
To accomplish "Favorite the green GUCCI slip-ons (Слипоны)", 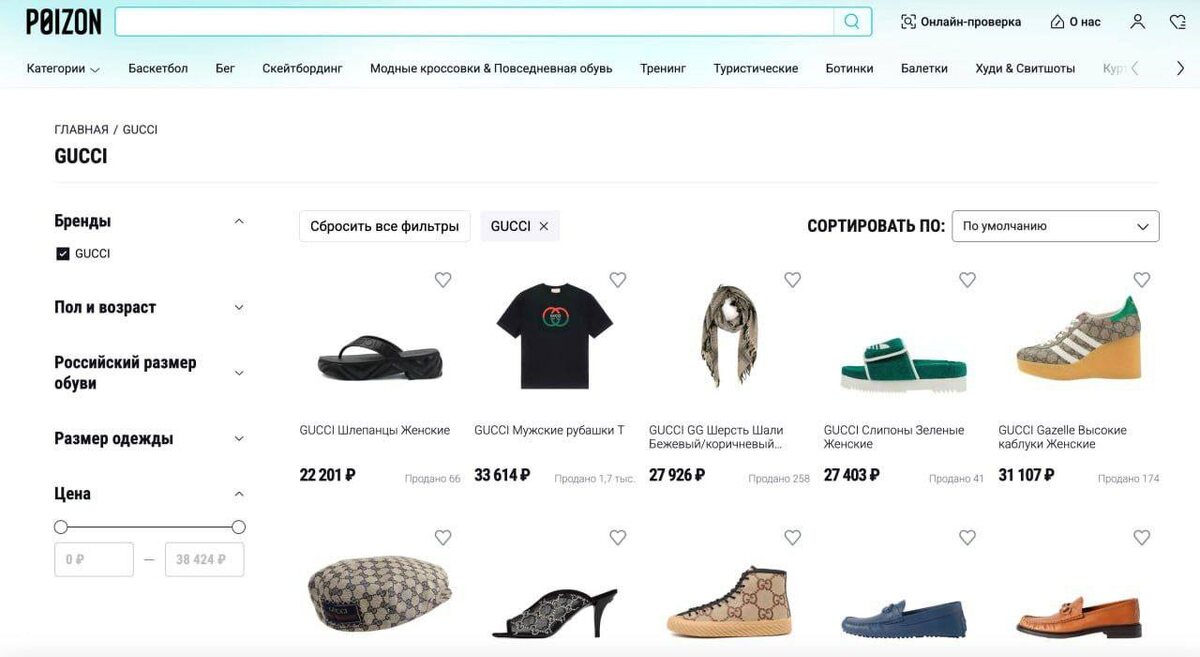I will pyautogui.click(x=967, y=280).
